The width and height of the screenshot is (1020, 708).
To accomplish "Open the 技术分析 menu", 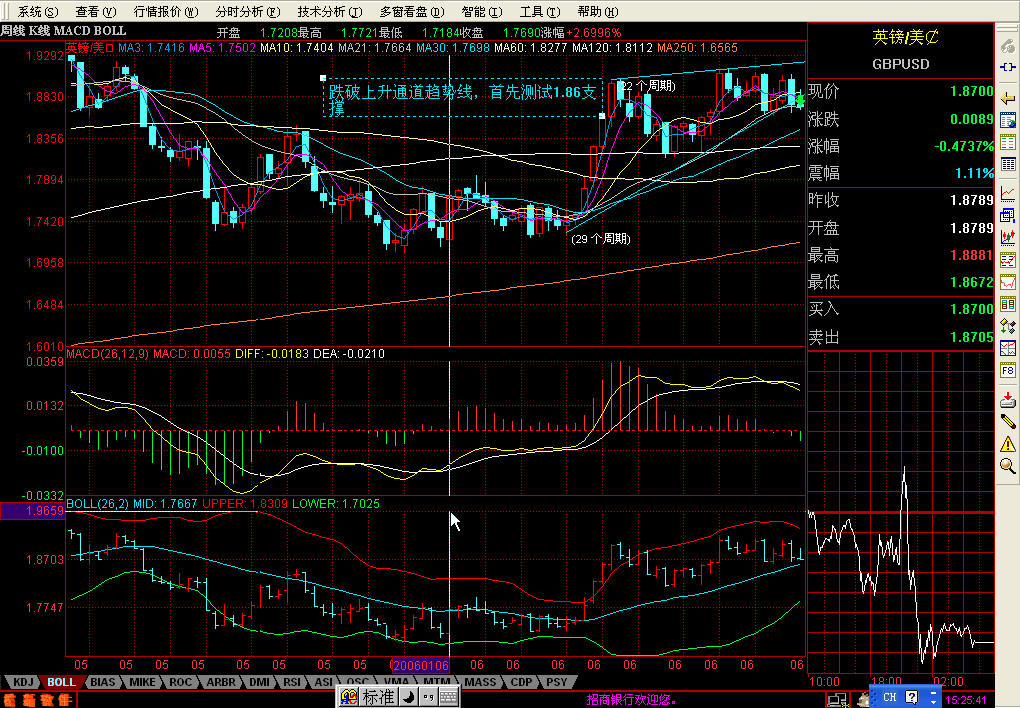I will pyautogui.click(x=329, y=12).
